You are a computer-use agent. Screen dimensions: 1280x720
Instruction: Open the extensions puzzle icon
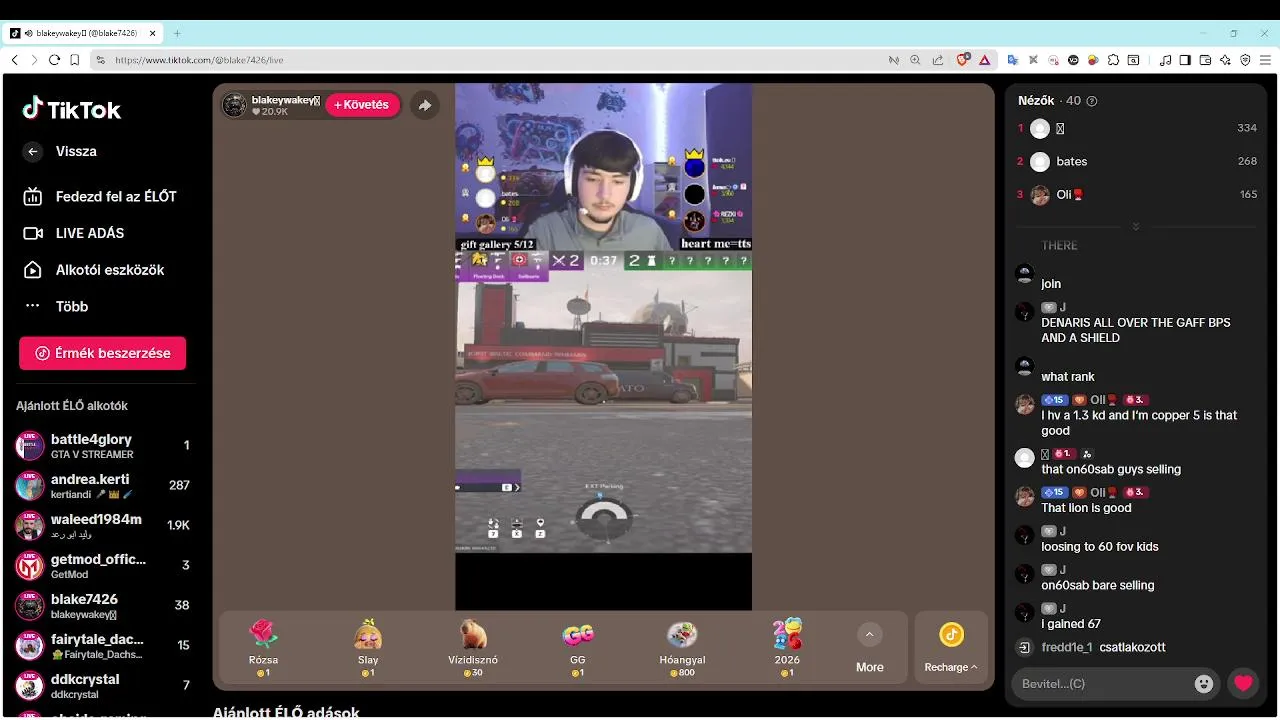[1113, 60]
